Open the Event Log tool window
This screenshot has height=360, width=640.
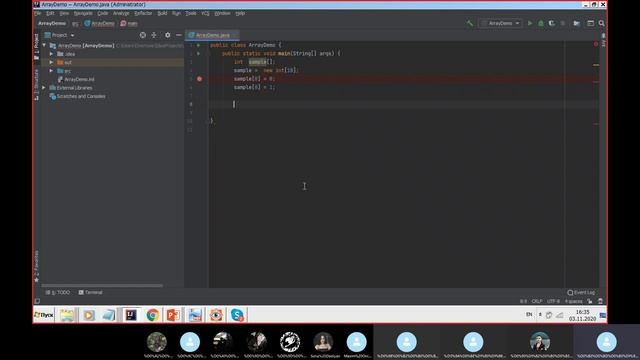pos(581,293)
